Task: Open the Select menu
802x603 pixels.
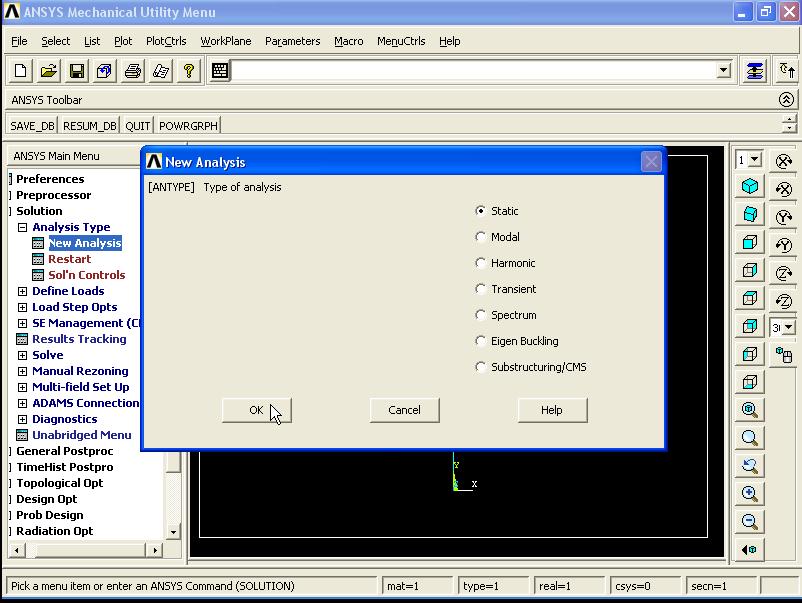Action: tap(56, 41)
